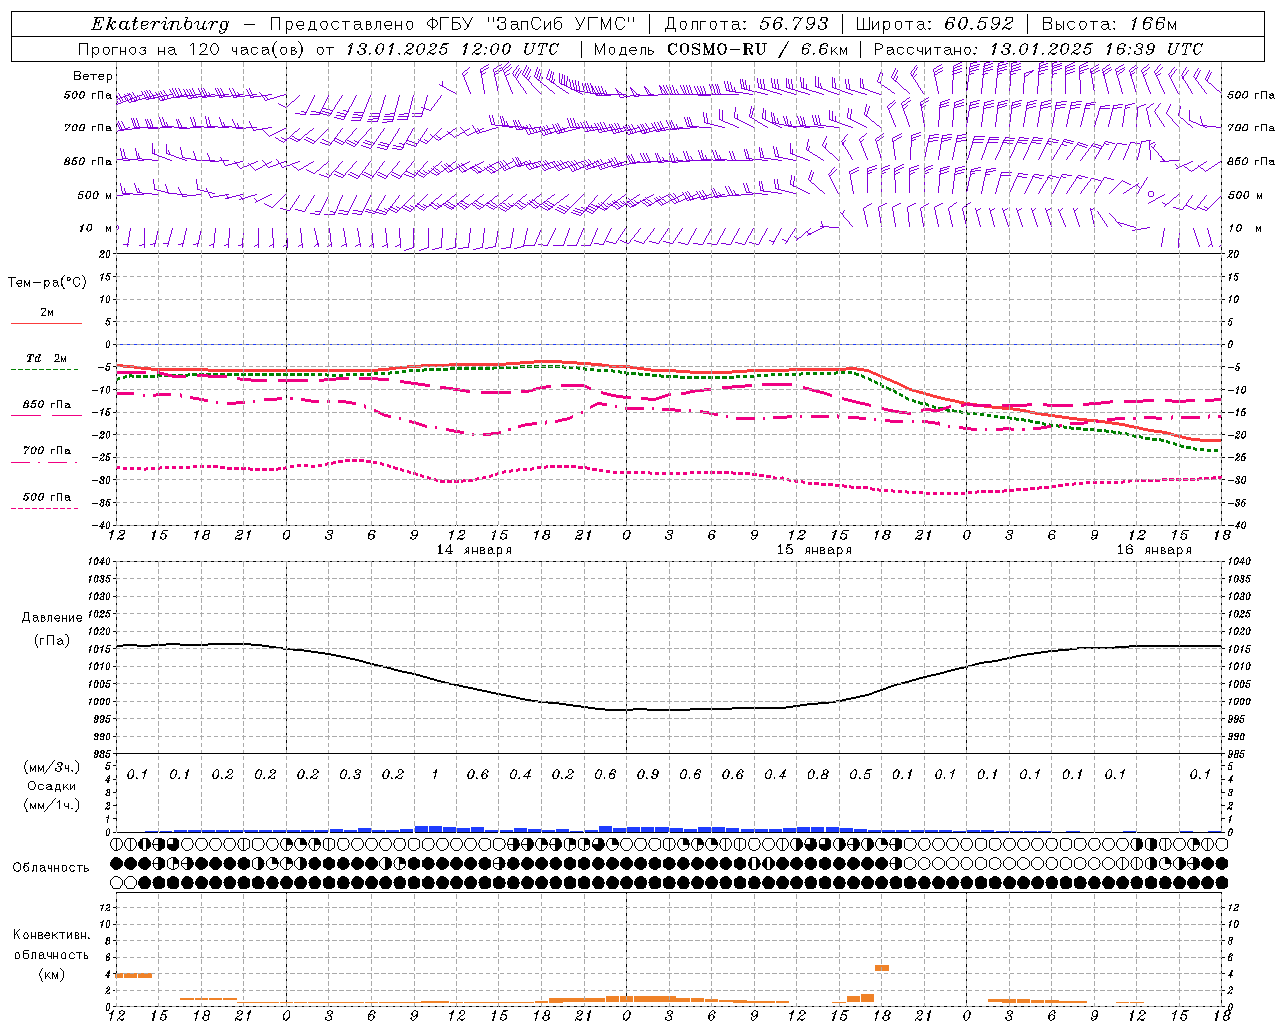This screenshot has height=1024, width=1280.
Task: Click the (гПа) unit under Давление
Action: [52, 641]
